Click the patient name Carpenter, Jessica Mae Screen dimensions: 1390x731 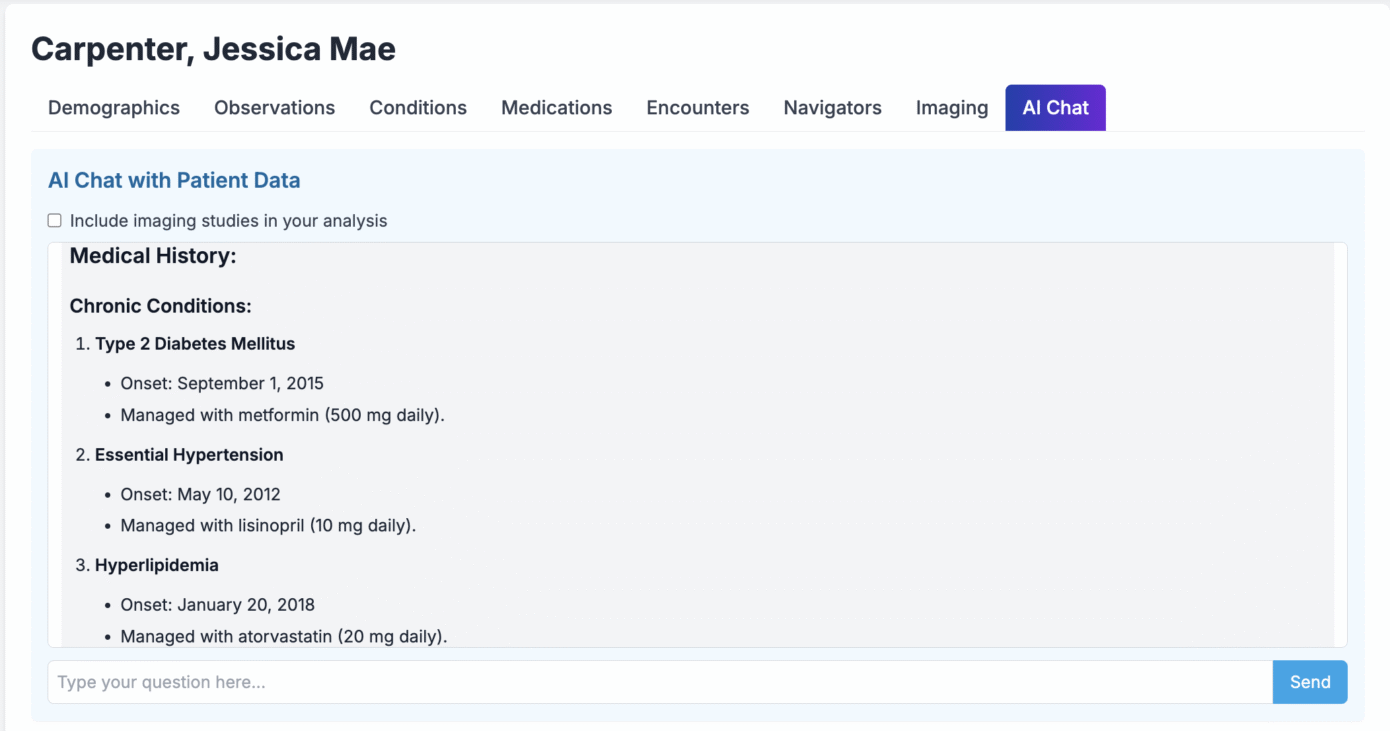point(213,49)
